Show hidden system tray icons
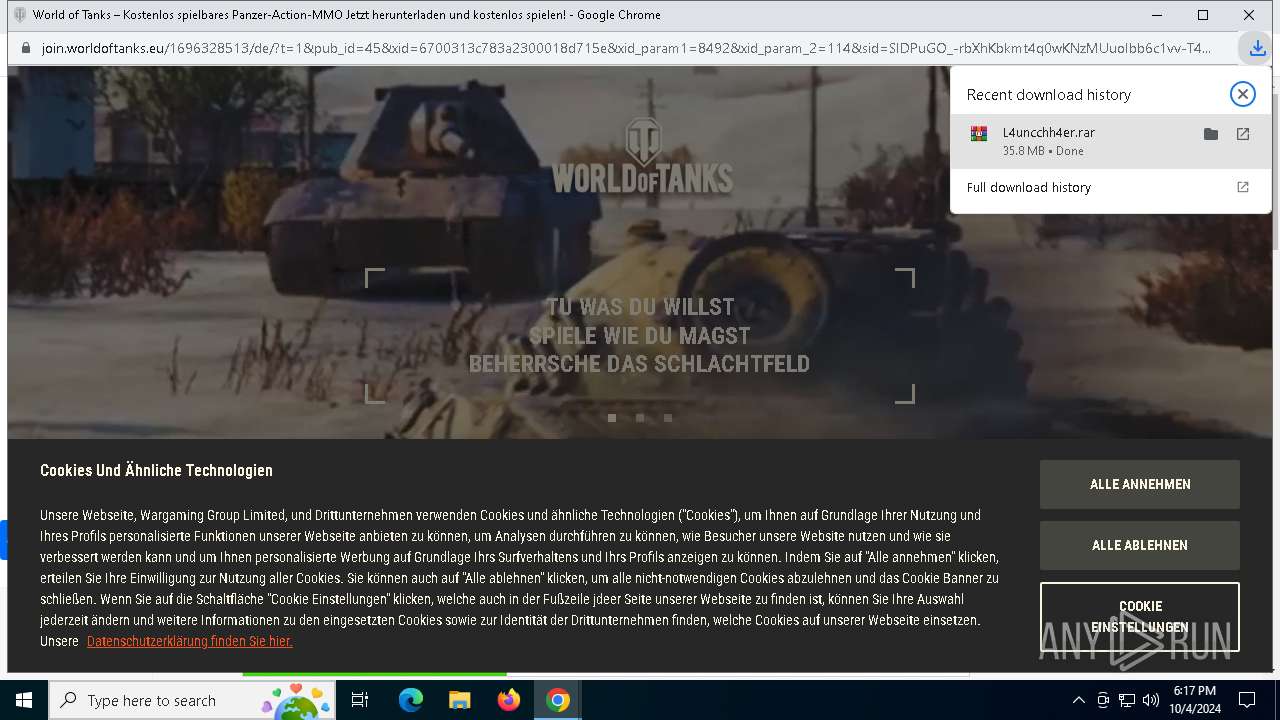Screen dimensions: 1280x720 1078,700
